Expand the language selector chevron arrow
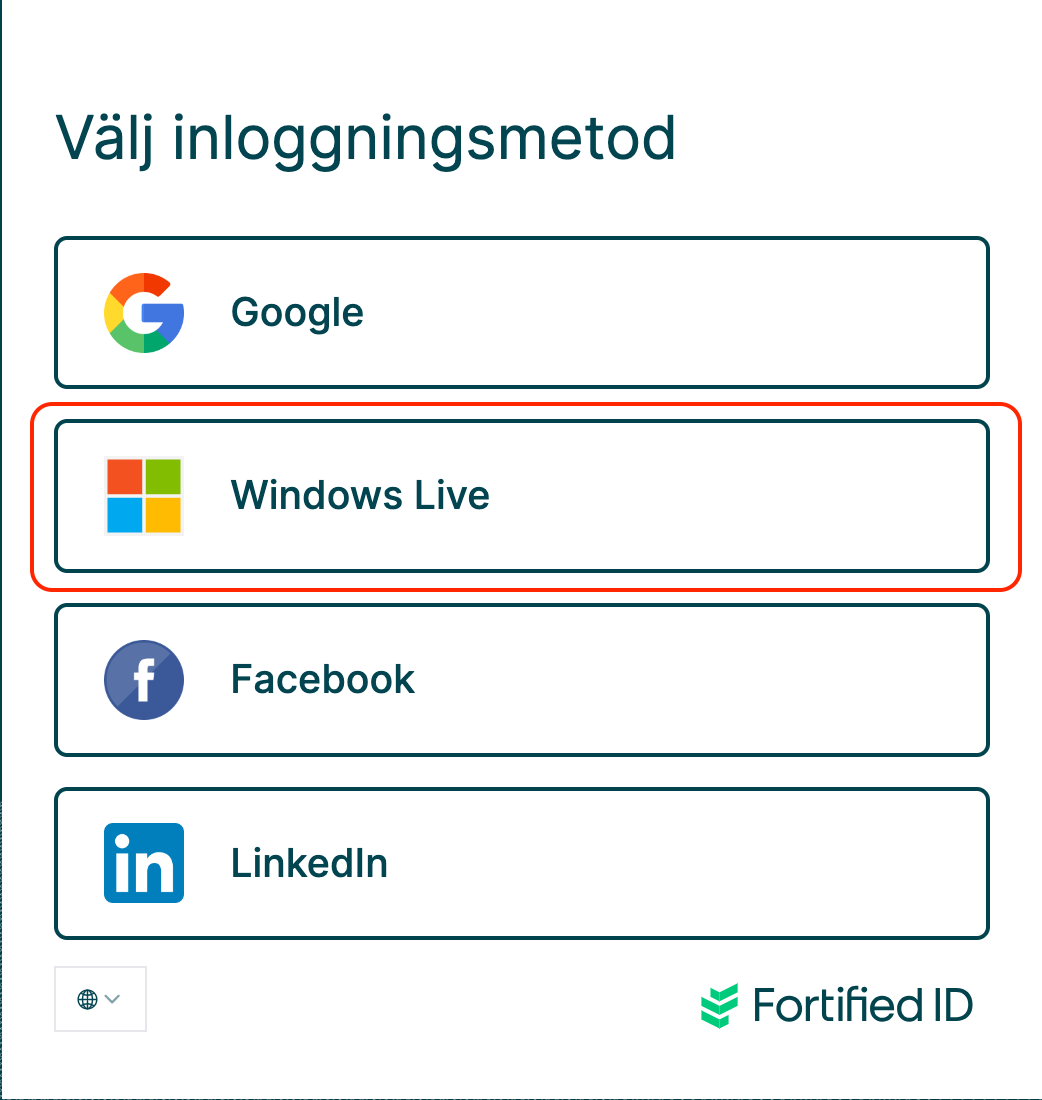The image size is (1042, 1100). click(x=112, y=999)
